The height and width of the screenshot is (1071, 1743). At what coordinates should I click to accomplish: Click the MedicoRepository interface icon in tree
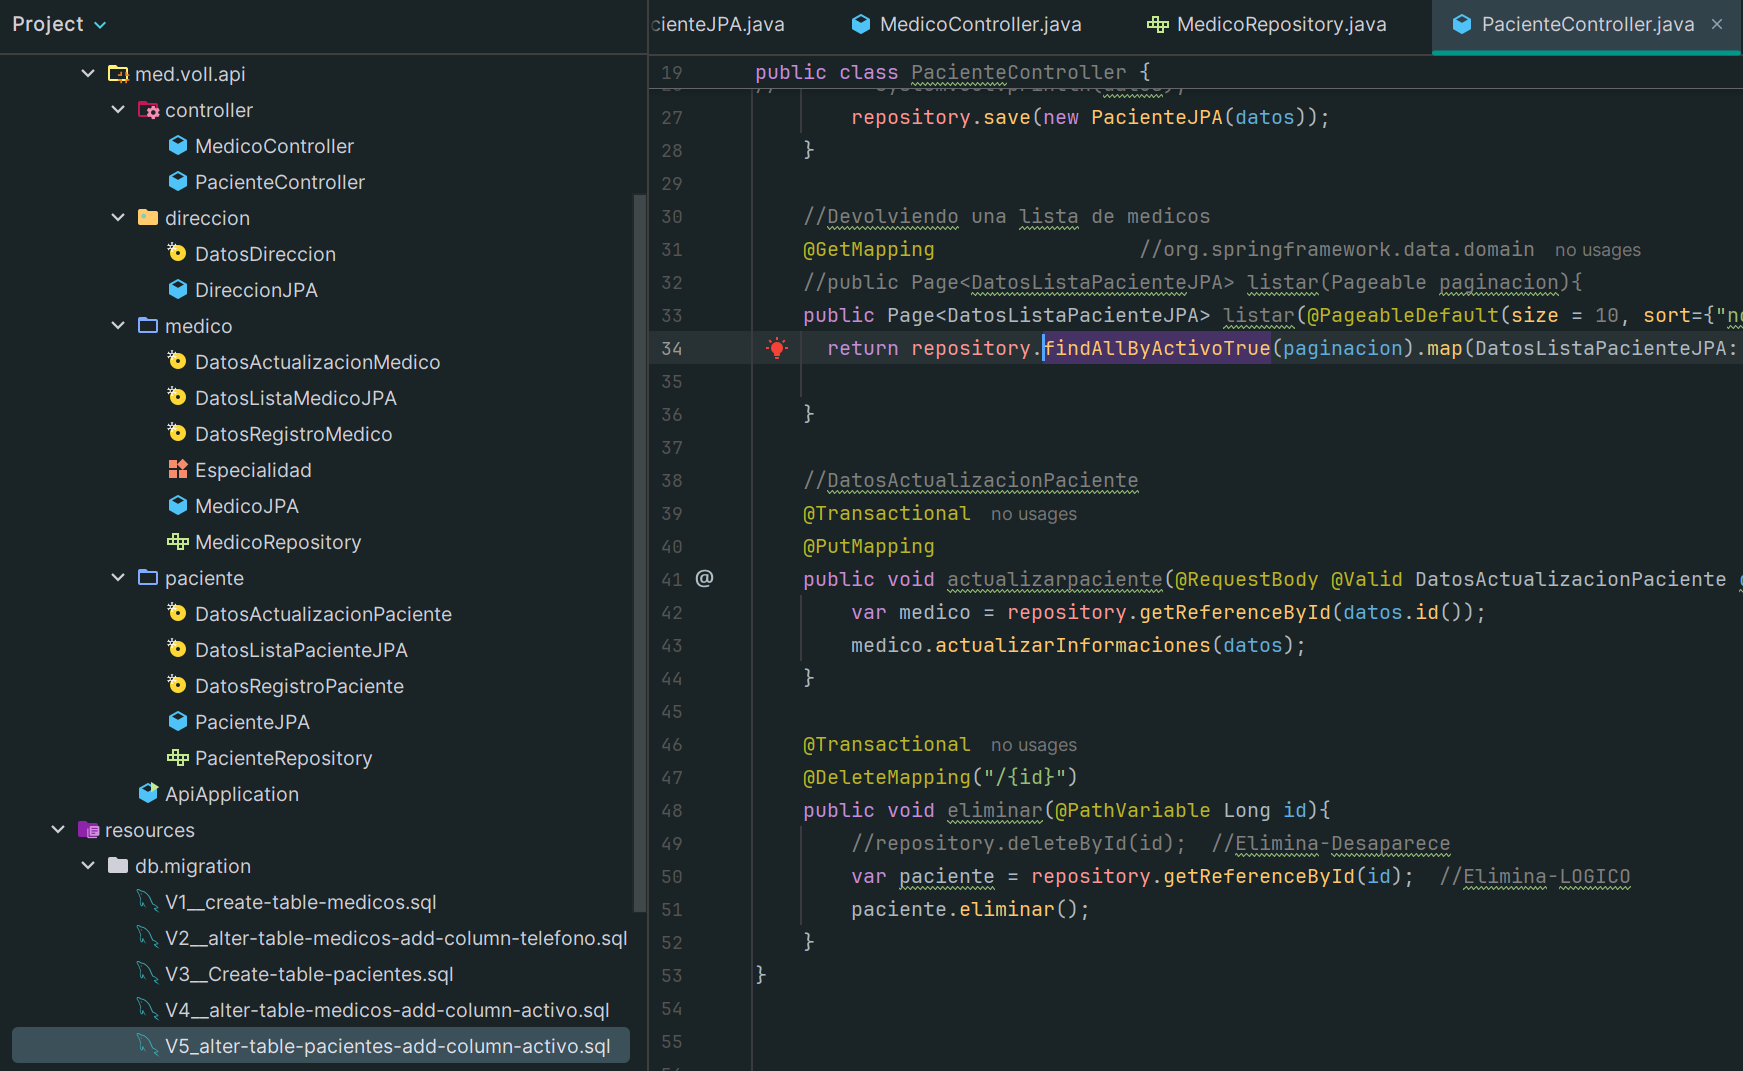178,542
